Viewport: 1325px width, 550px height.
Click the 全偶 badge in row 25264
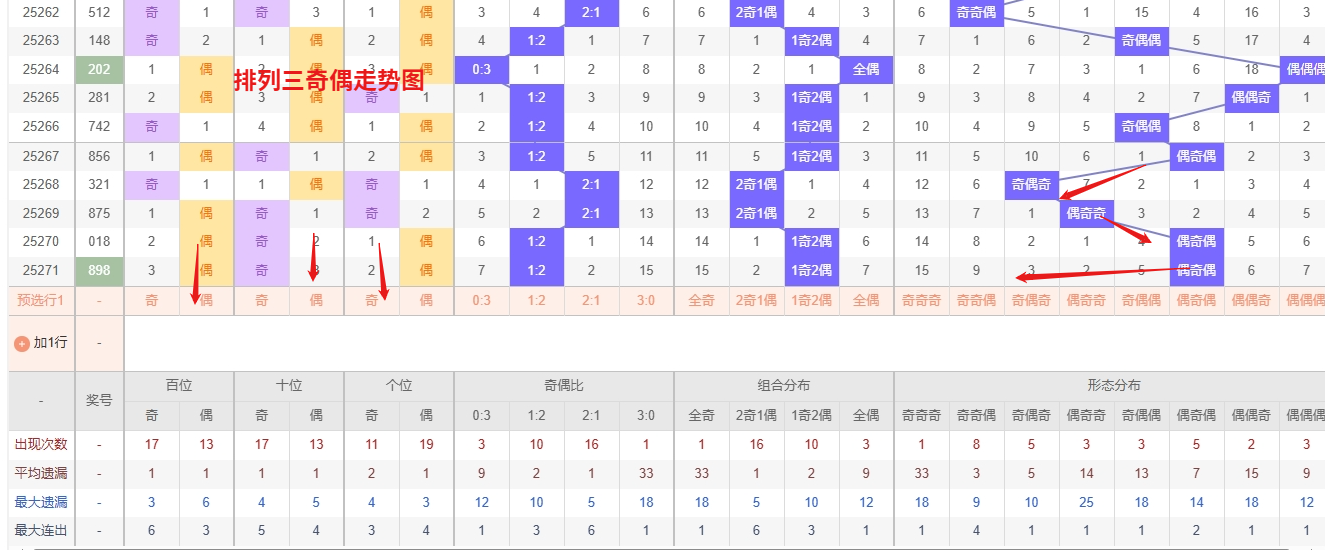coord(866,70)
